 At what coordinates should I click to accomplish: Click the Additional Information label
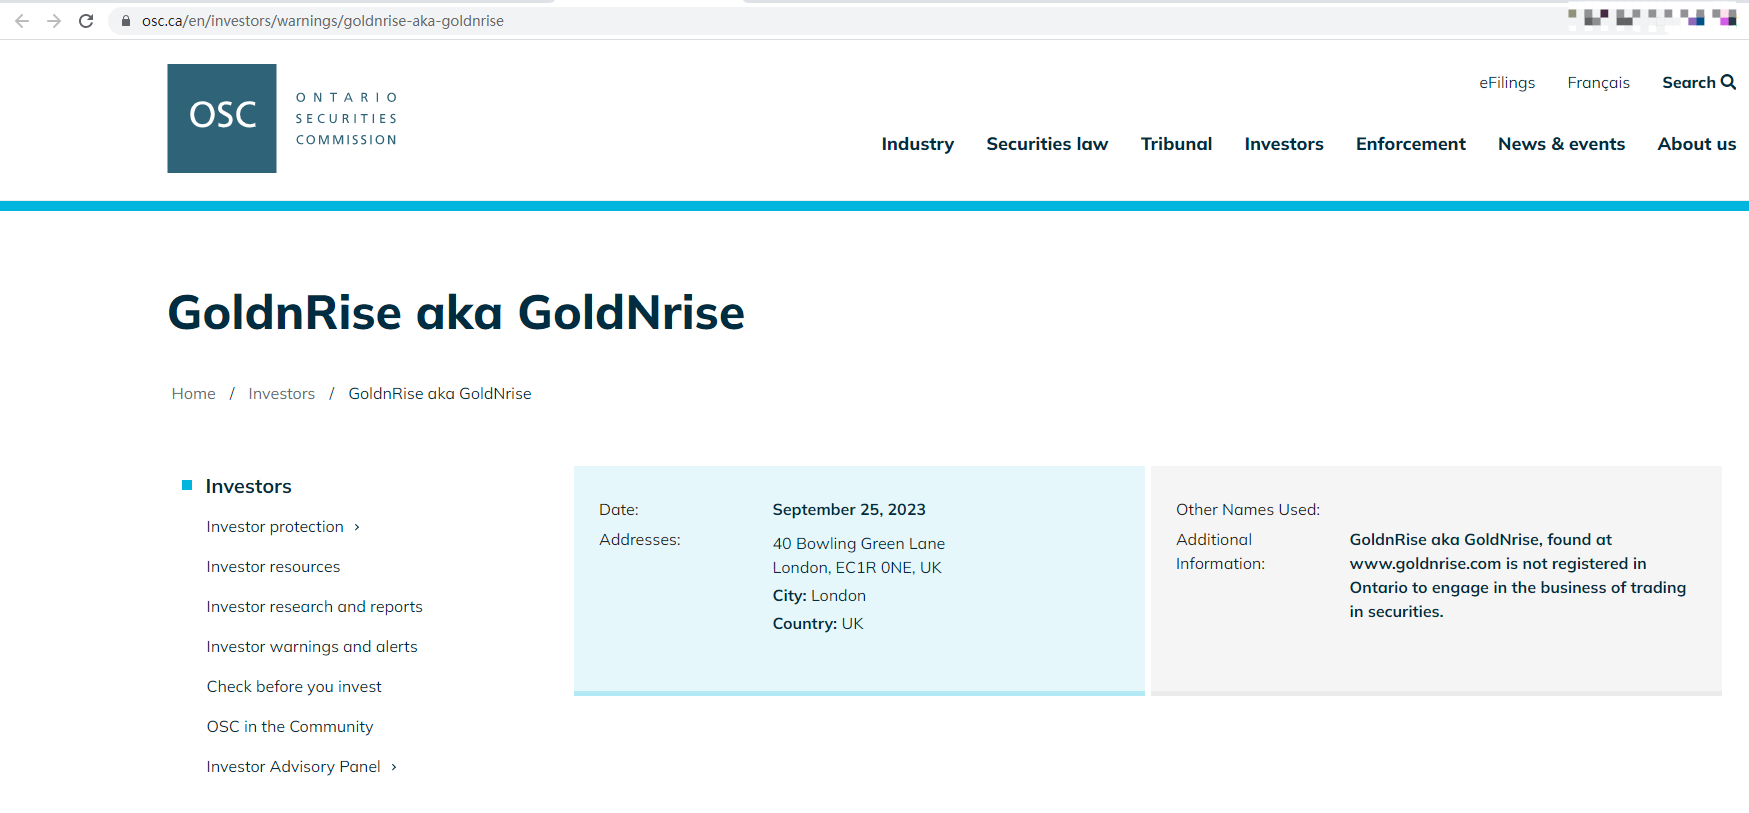click(x=1220, y=552)
